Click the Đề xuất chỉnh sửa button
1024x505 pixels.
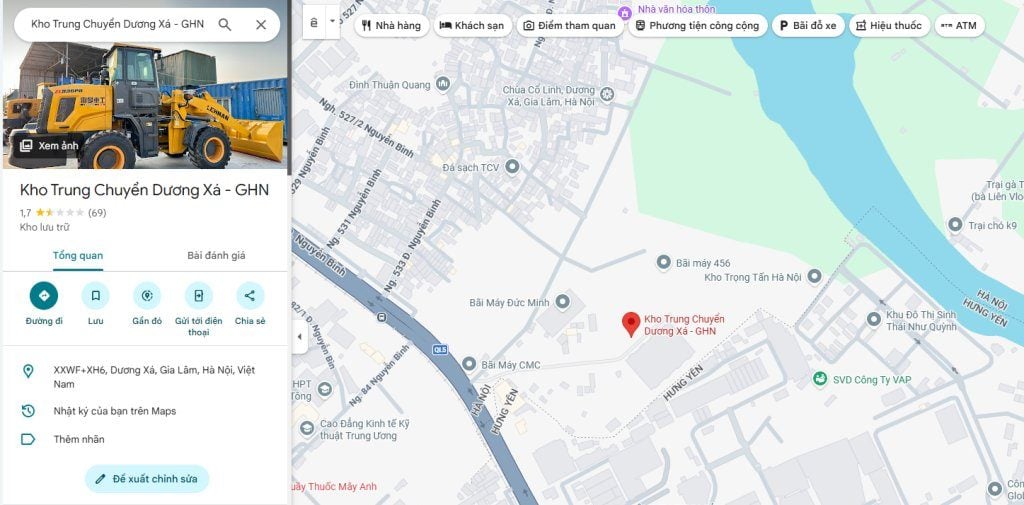click(147, 479)
